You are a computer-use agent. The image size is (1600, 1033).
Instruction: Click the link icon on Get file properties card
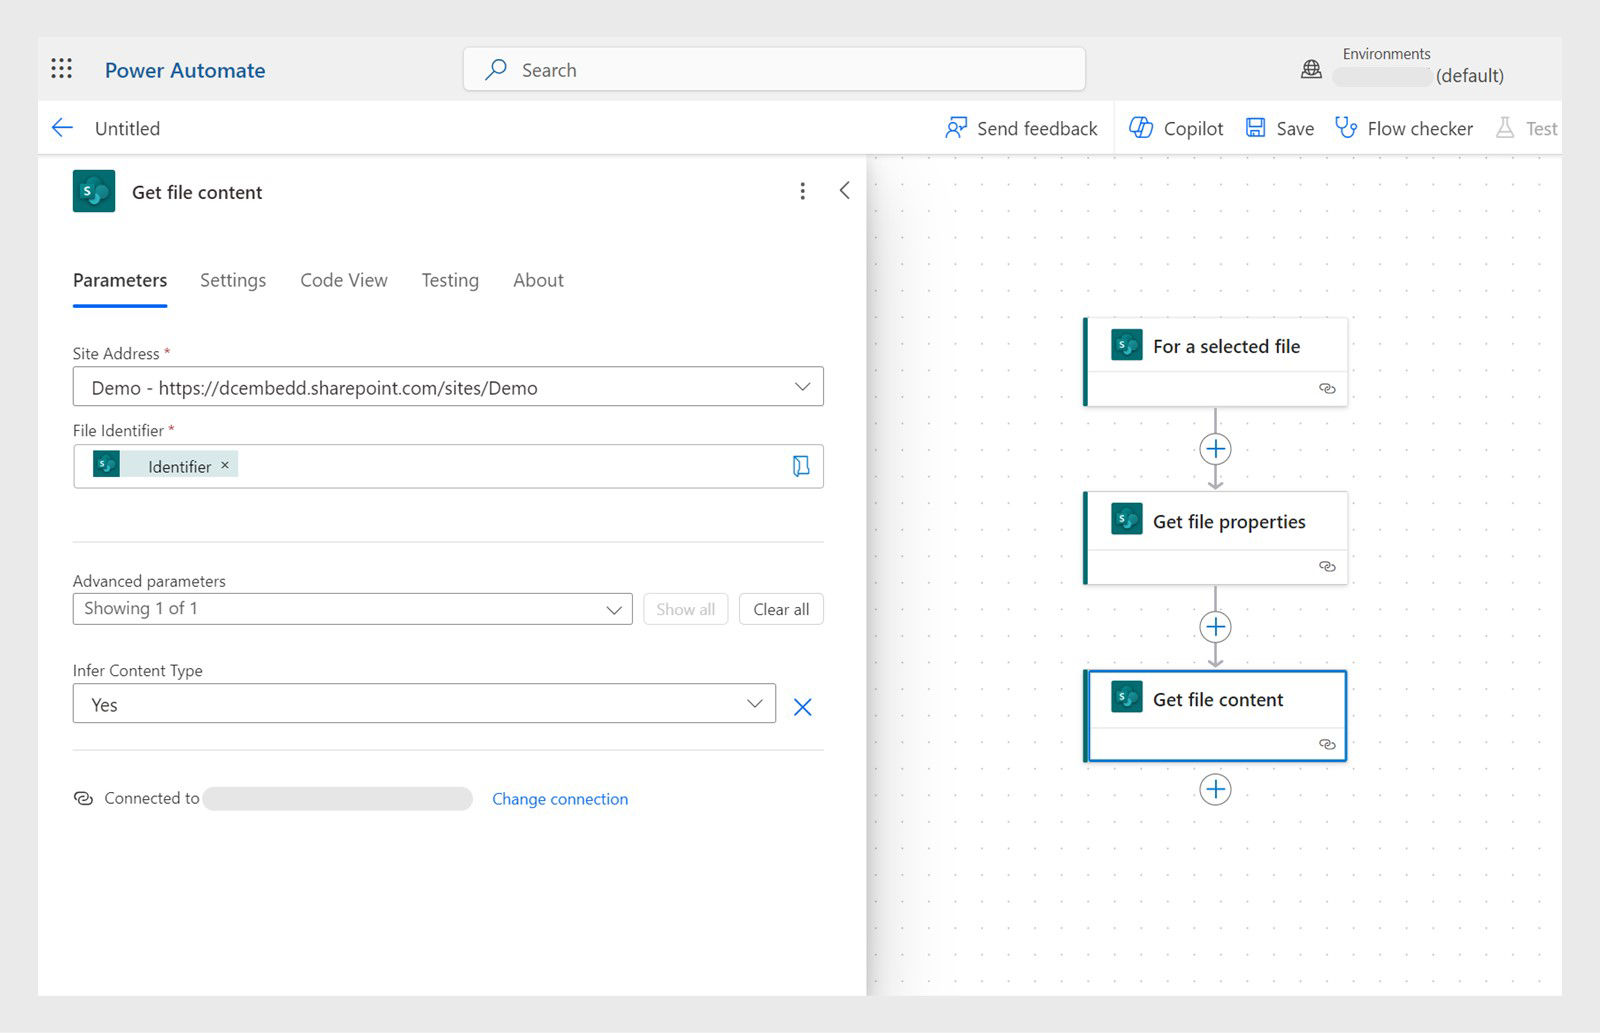(1327, 566)
